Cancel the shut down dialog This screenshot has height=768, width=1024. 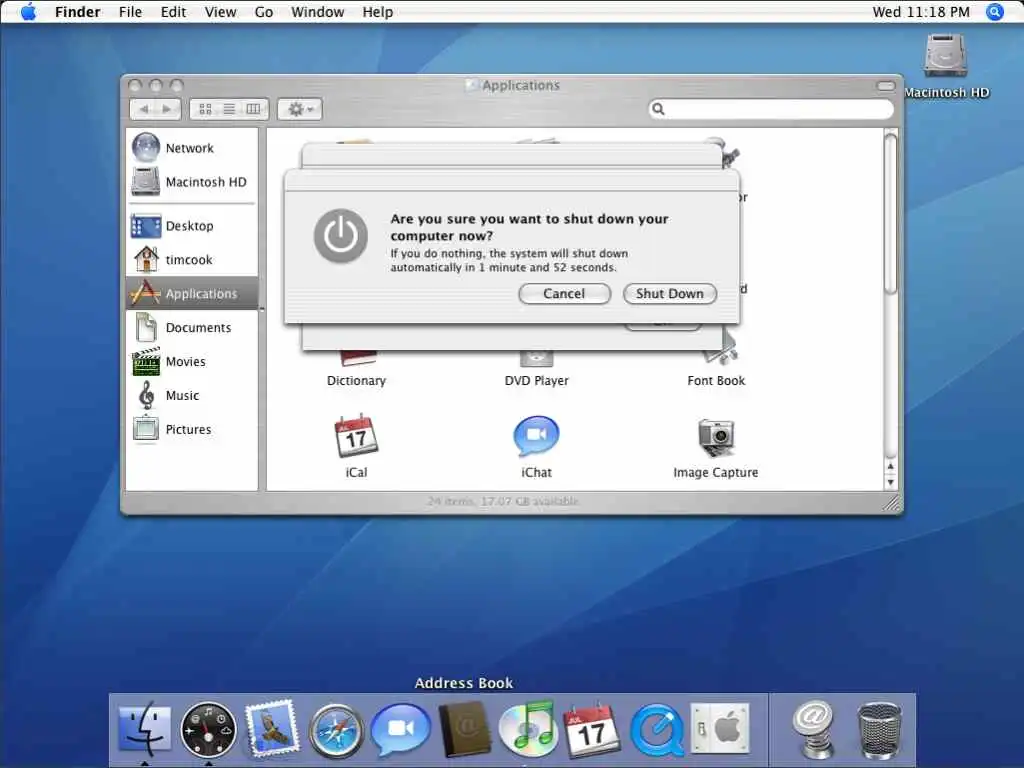(564, 294)
